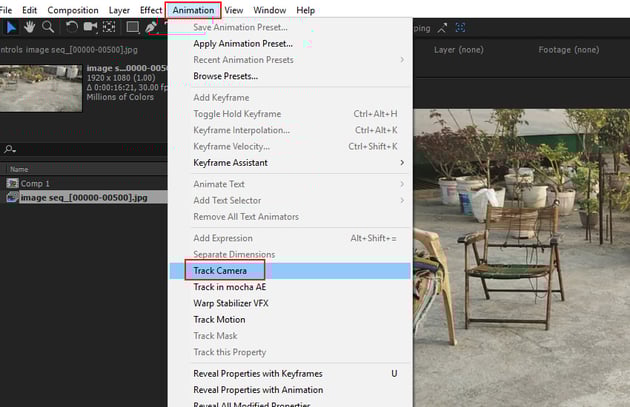Close the Animation menu via its title
This screenshot has height=407, width=630.
[193, 10]
